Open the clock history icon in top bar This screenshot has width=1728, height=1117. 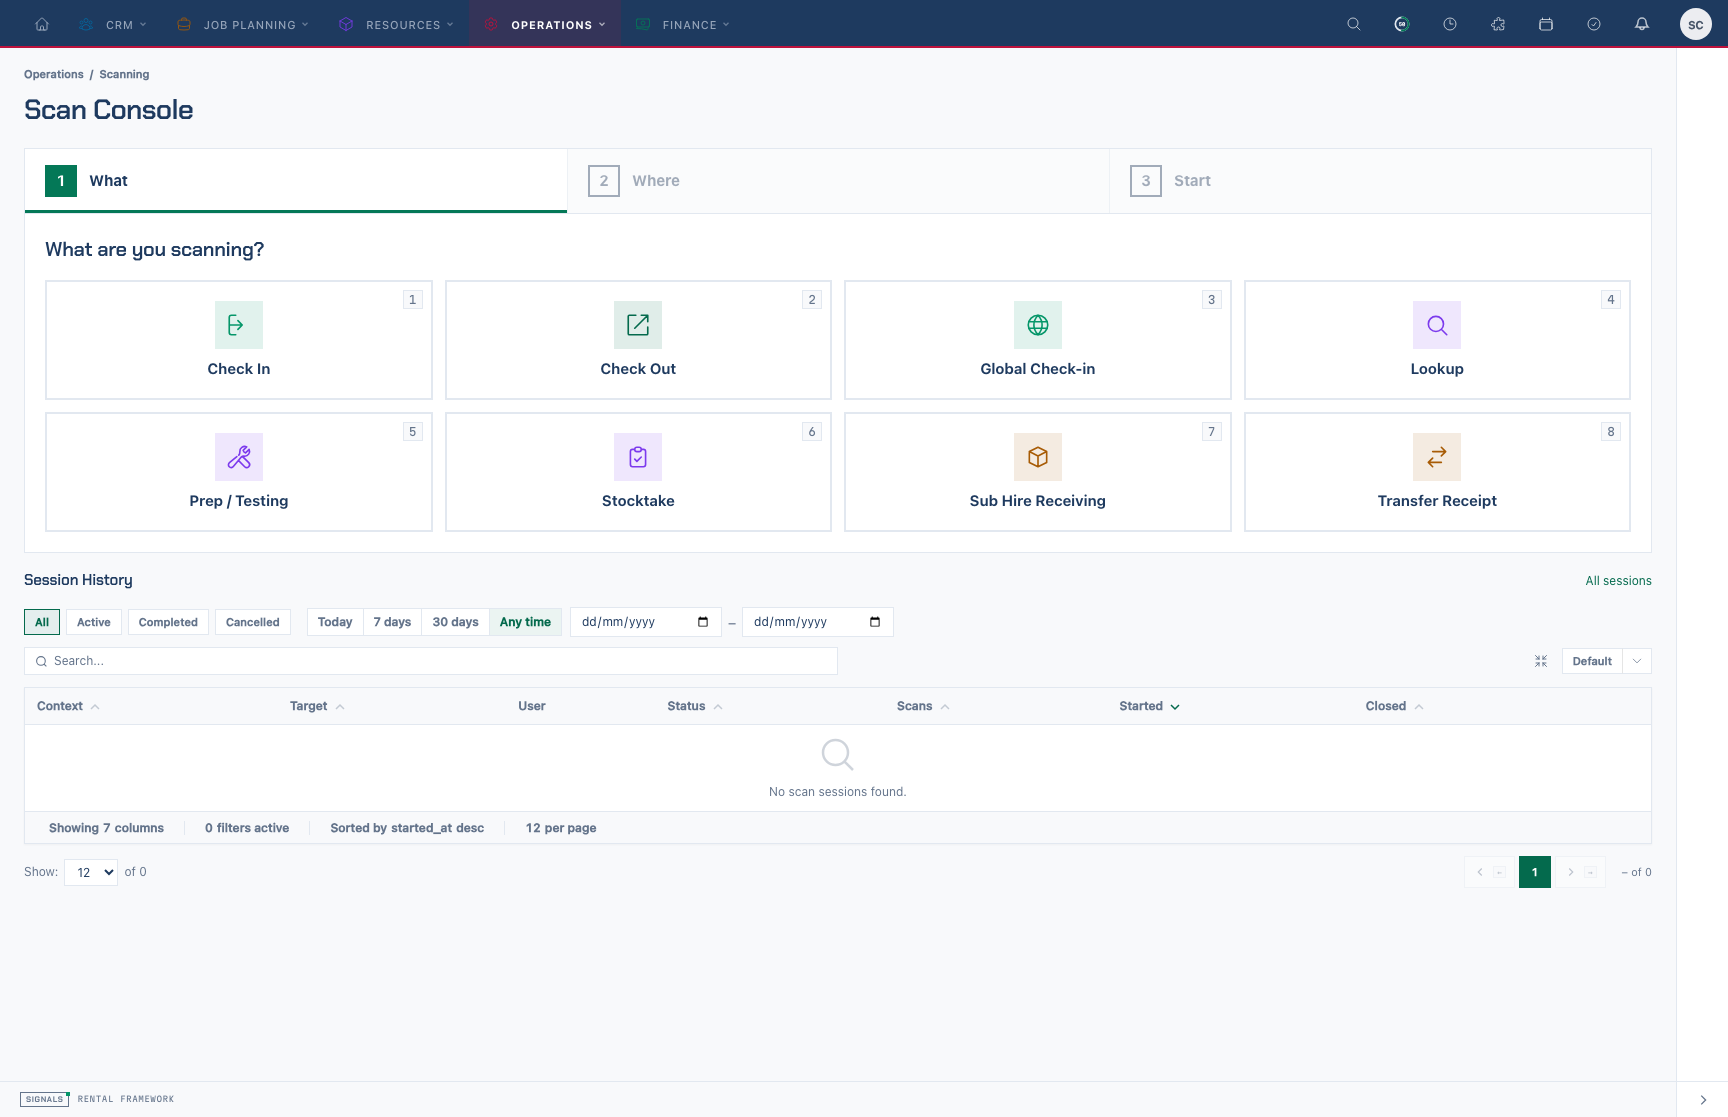click(1450, 24)
